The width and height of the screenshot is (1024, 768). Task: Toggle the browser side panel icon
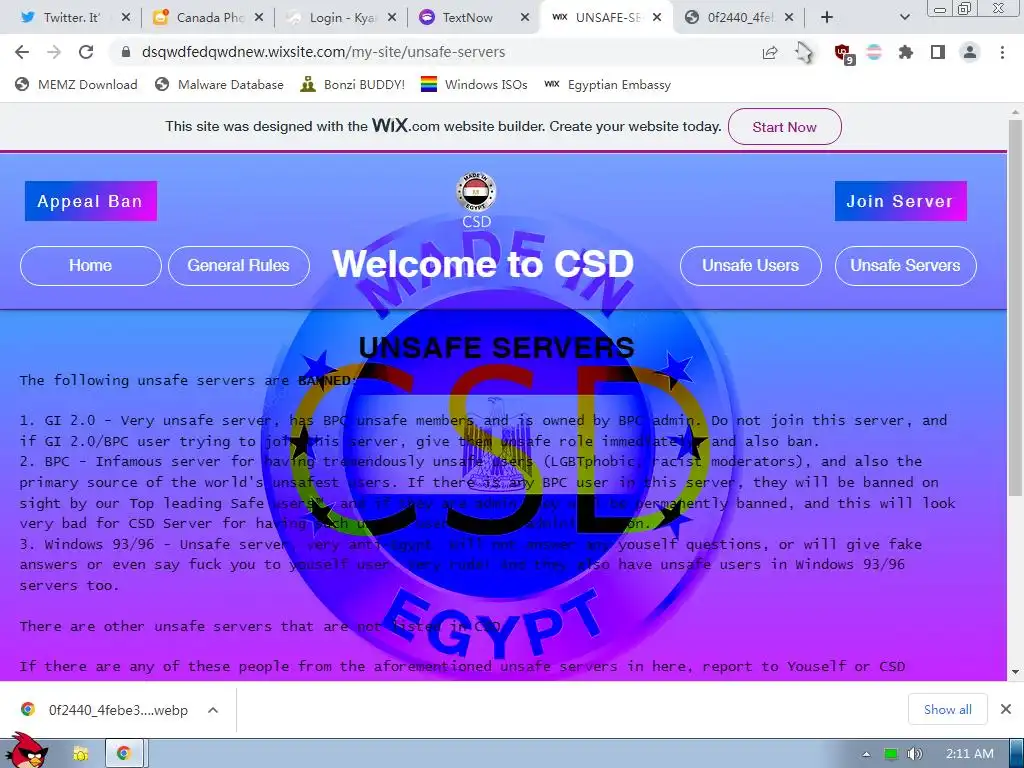tap(938, 52)
